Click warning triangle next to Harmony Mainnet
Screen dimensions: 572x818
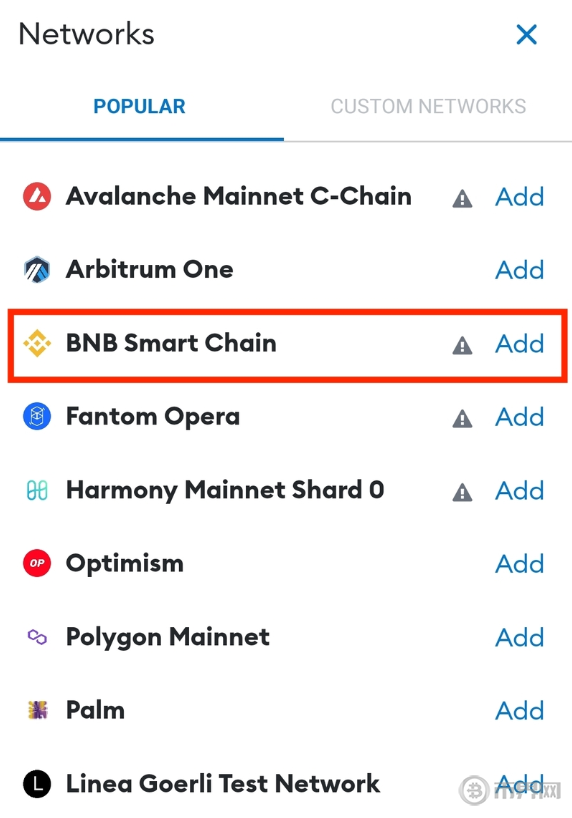(x=462, y=492)
